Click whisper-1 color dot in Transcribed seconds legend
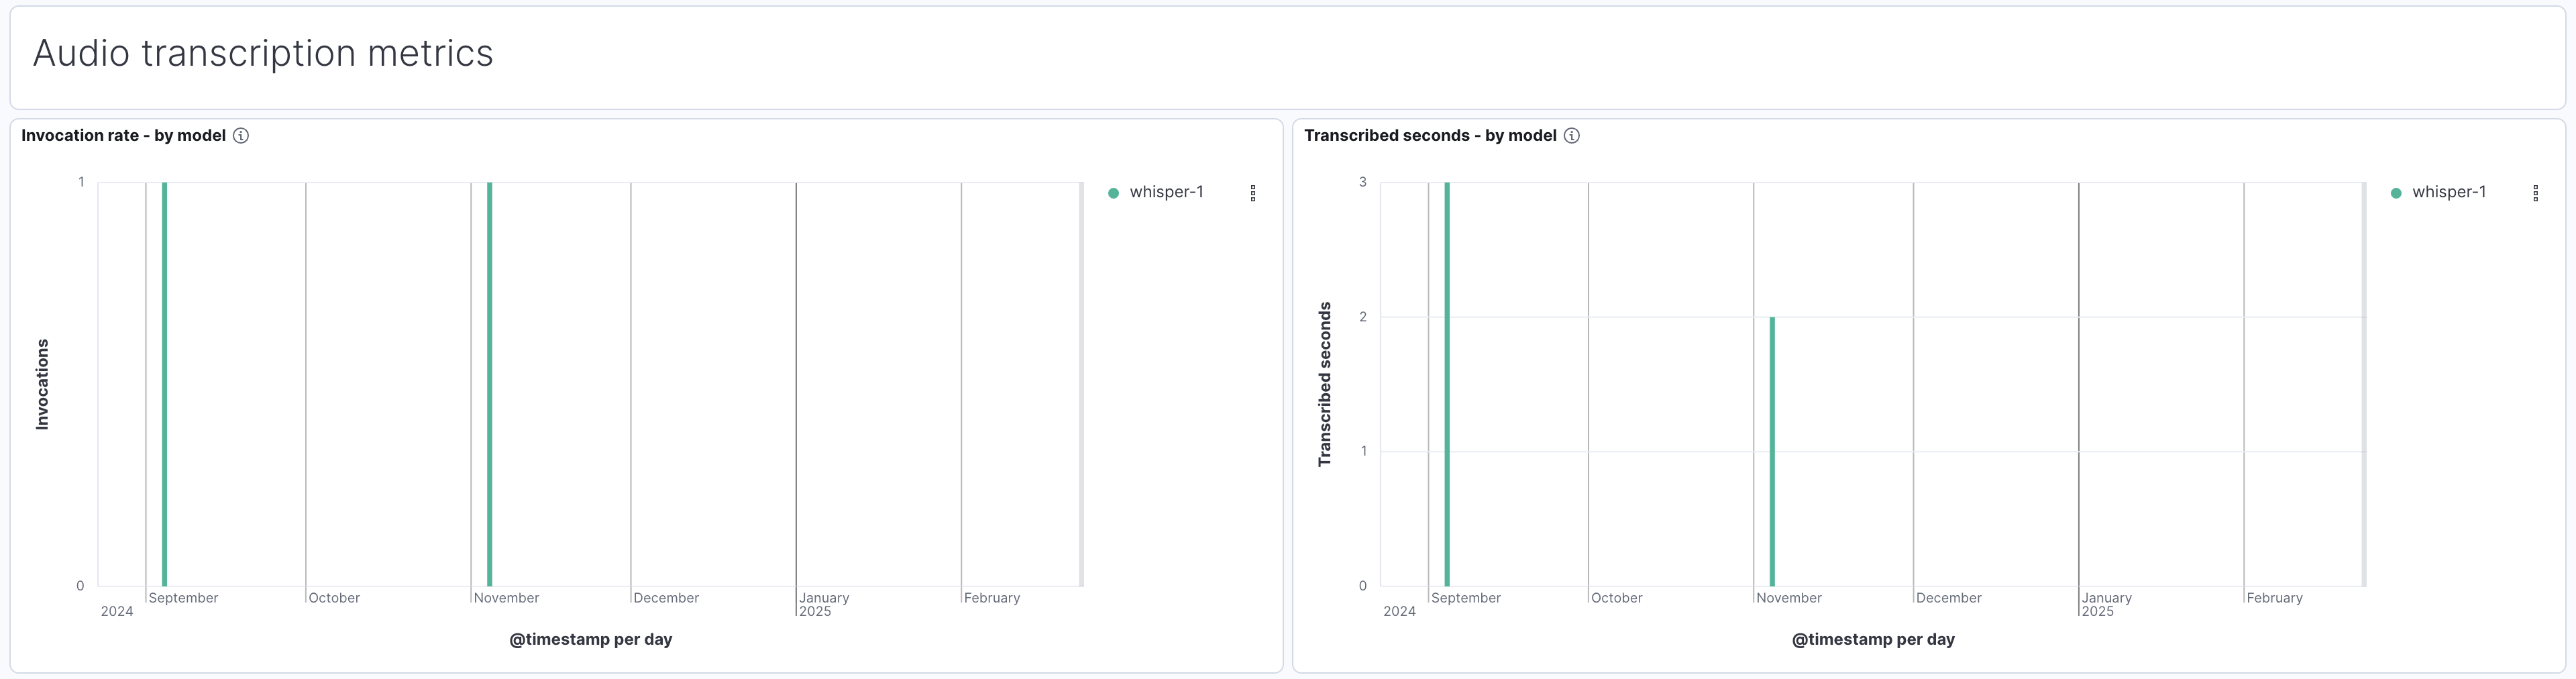2576x679 pixels. click(2396, 193)
